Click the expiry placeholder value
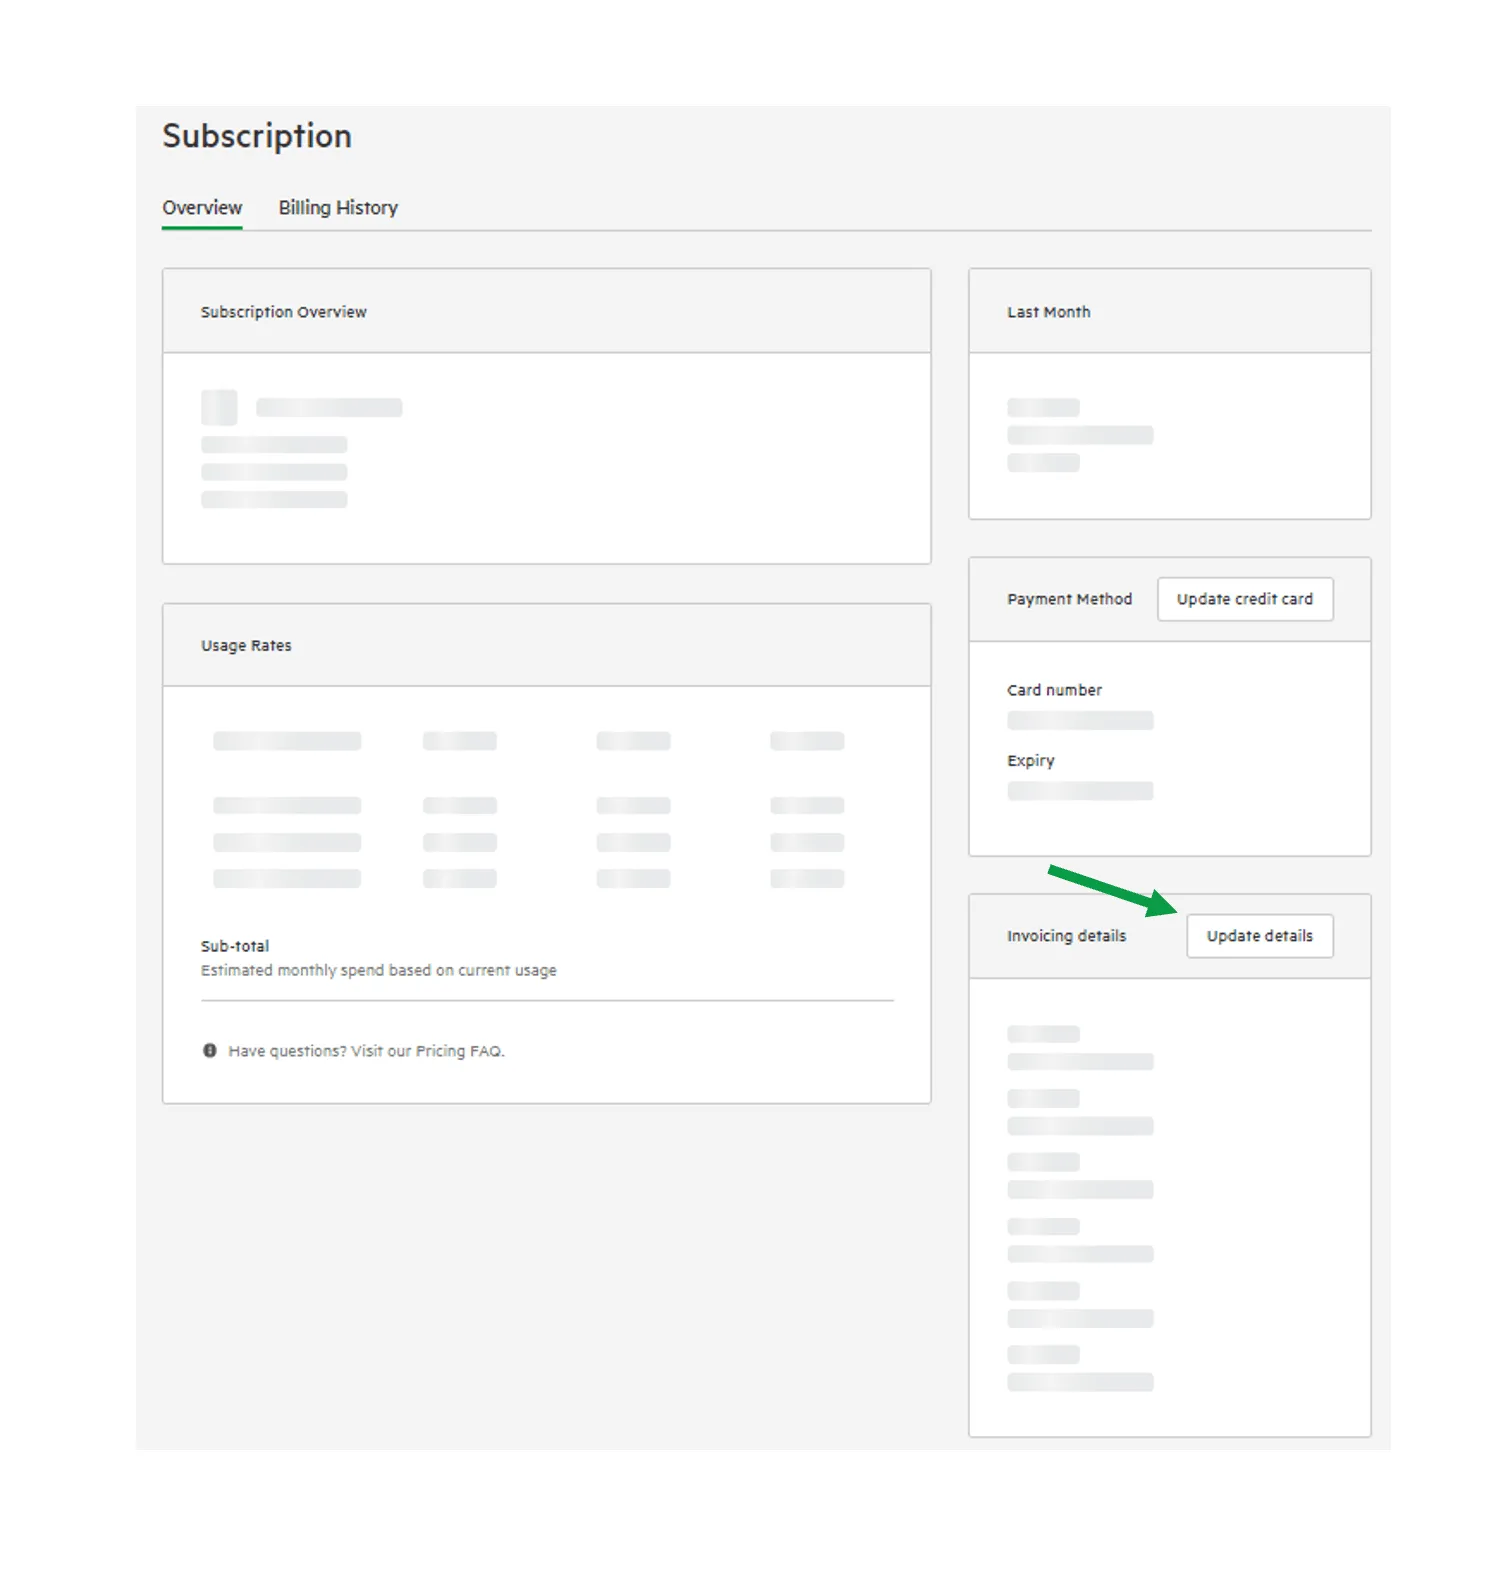The image size is (1490, 1572). [x=1080, y=791]
